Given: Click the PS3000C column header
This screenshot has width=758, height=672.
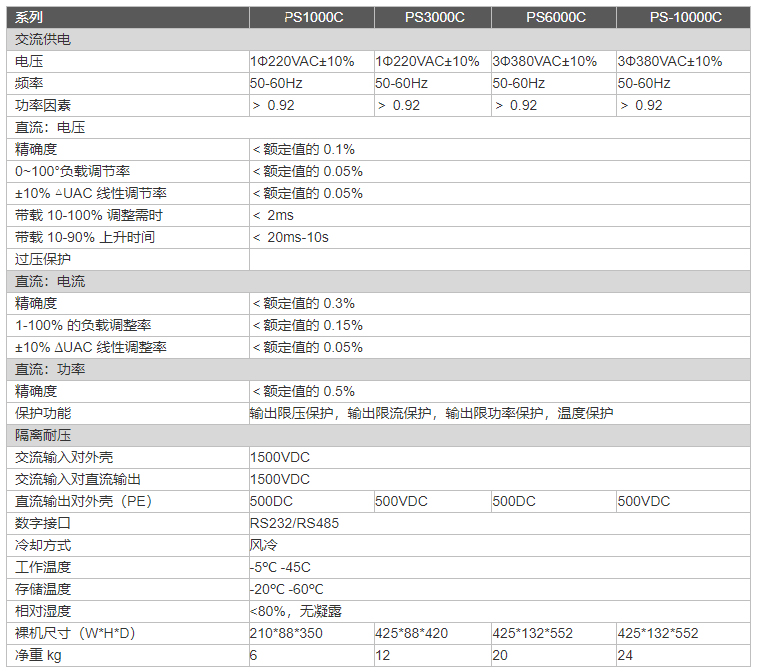Looking at the screenshot, I should pos(433,18).
